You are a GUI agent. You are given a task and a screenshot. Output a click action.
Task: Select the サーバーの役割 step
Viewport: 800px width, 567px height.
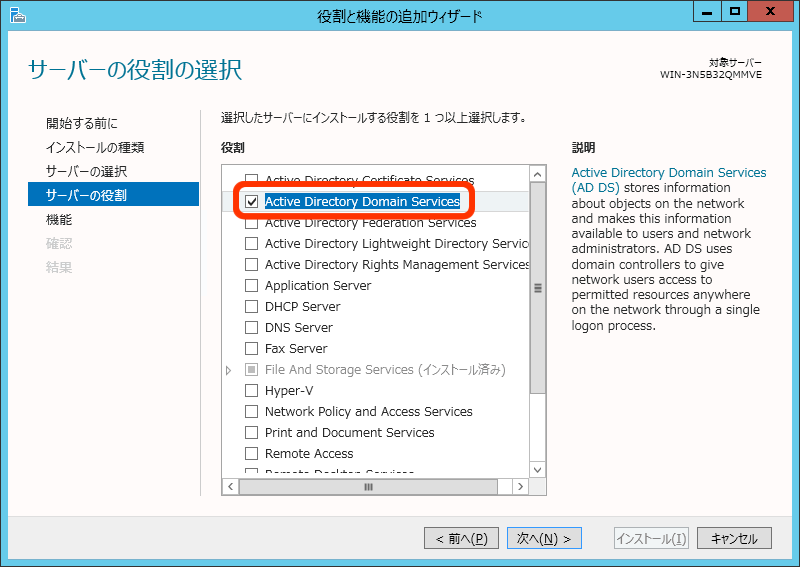(113, 194)
